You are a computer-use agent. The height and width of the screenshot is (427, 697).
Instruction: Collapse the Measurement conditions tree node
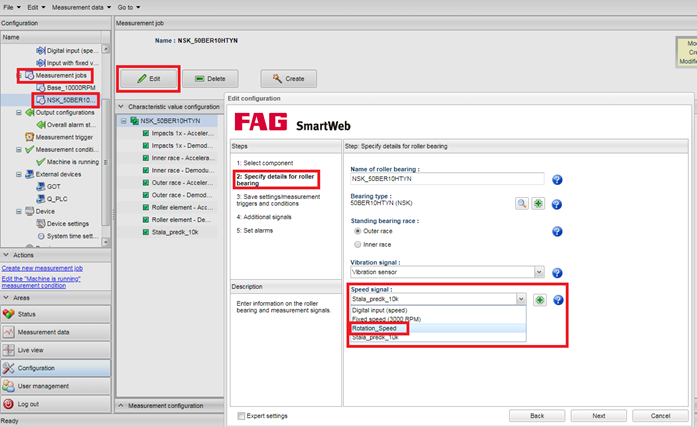coord(19,150)
